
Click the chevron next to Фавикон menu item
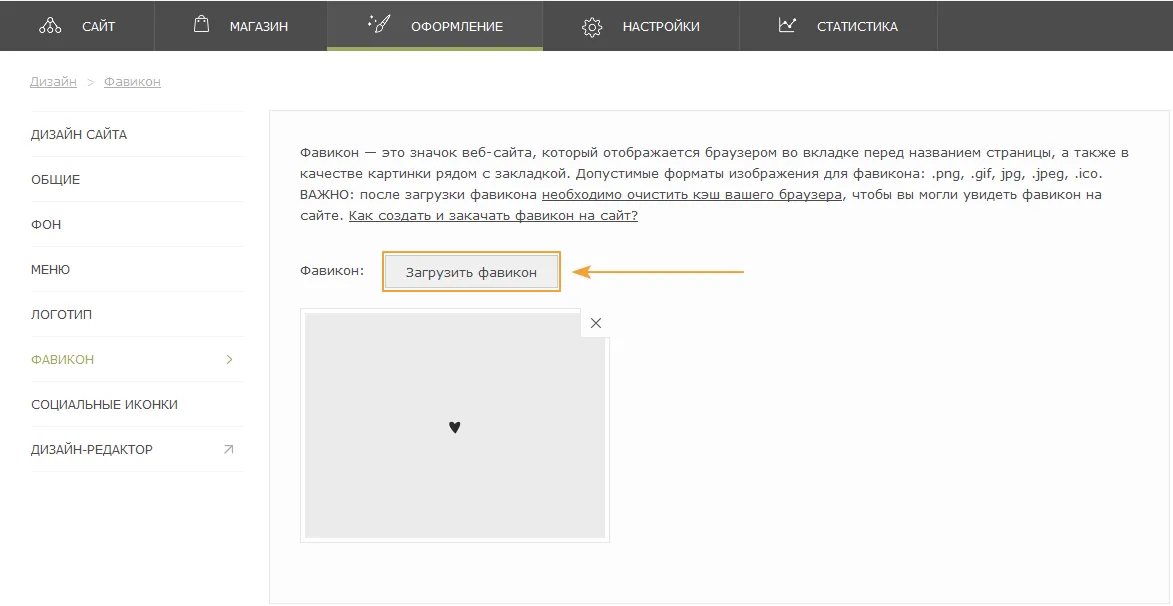[x=230, y=360]
